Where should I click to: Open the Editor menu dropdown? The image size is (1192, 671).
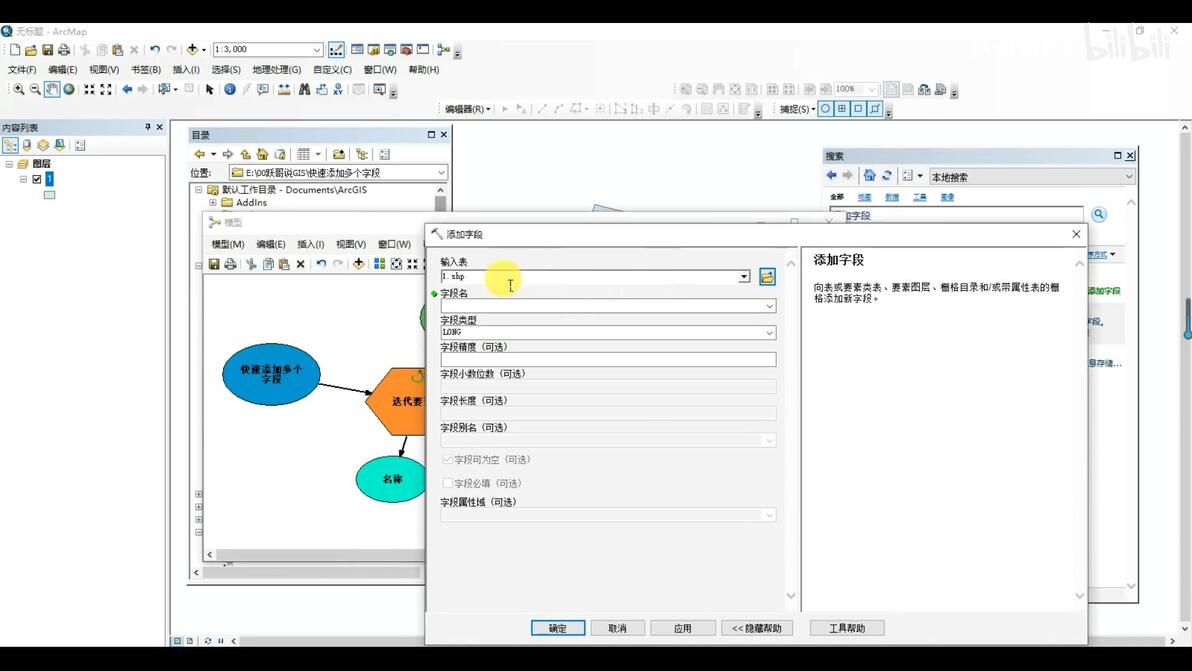click(467, 109)
